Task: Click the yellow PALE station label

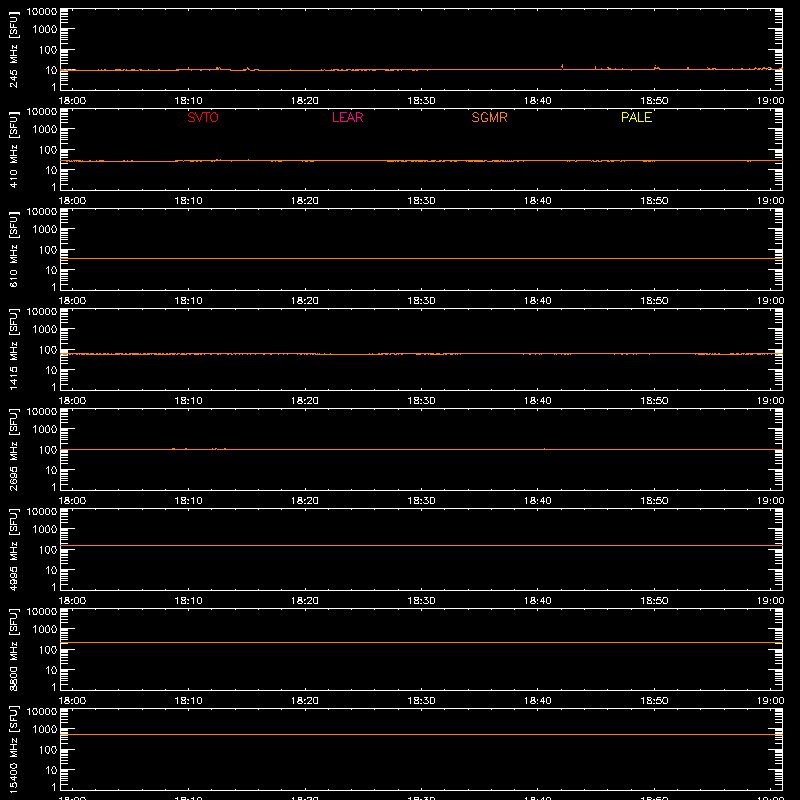Action: (636, 117)
